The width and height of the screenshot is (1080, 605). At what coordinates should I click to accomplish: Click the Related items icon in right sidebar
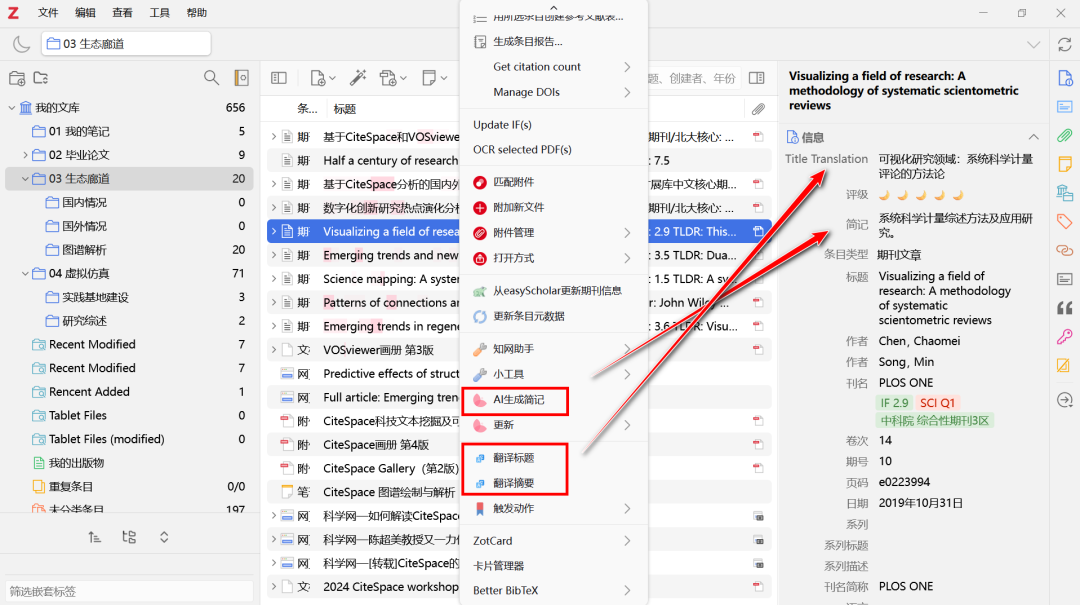[1065, 250]
